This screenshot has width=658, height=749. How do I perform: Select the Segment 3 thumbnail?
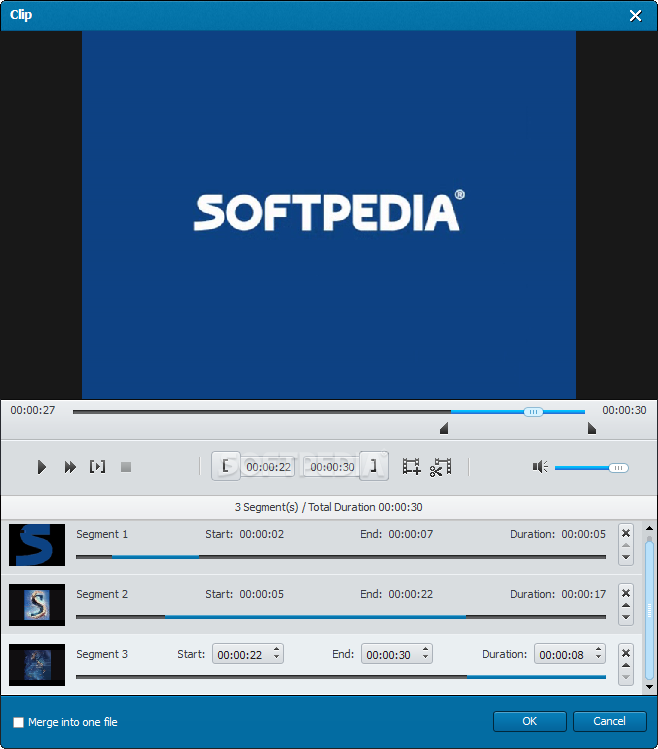click(37, 665)
